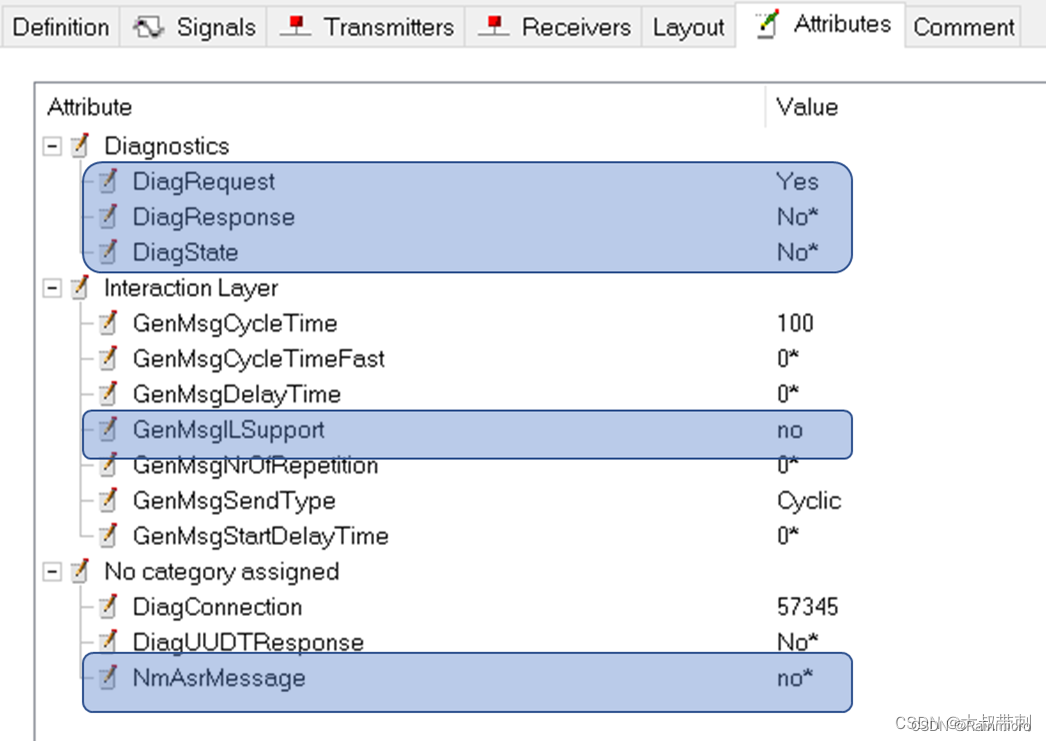The image size is (1046, 741).
Task: Select the GenMsgCycleTime attribute
Action: (235, 323)
